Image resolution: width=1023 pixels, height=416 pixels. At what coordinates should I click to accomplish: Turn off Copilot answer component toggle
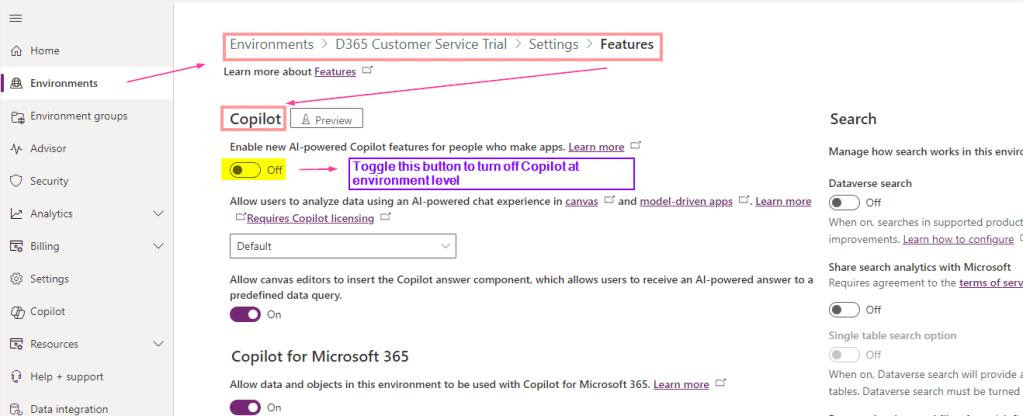coord(245,314)
